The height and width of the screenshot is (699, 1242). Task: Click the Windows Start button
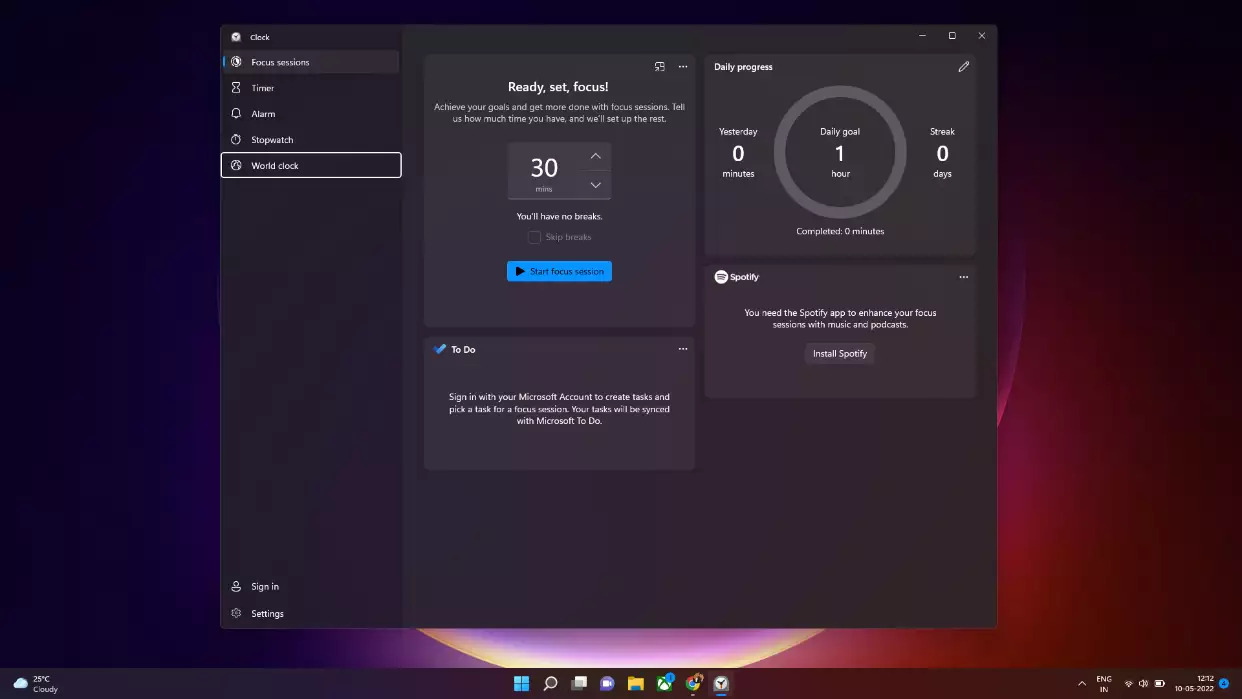tap(521, 684)
